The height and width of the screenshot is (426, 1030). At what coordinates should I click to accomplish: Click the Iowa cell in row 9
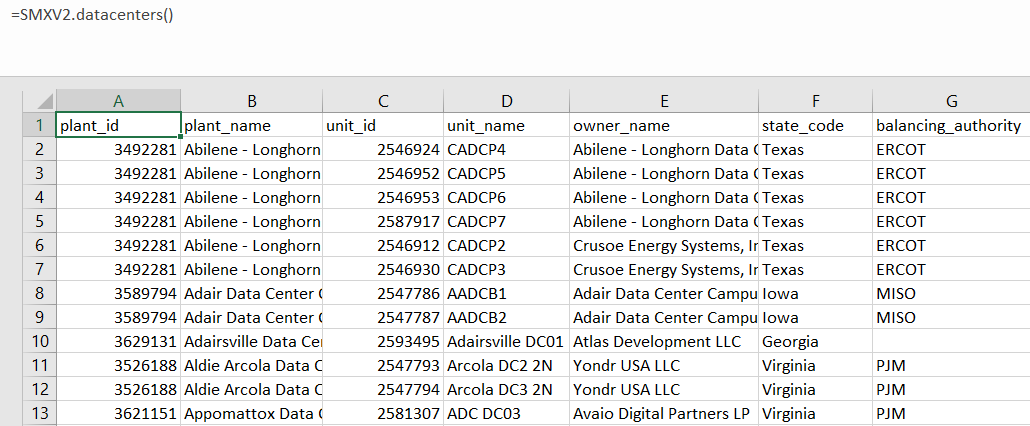click(x=815, y=317)
